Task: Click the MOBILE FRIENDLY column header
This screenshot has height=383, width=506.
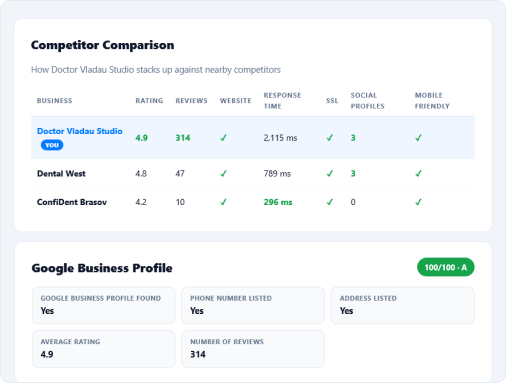Action: (432, 101)
